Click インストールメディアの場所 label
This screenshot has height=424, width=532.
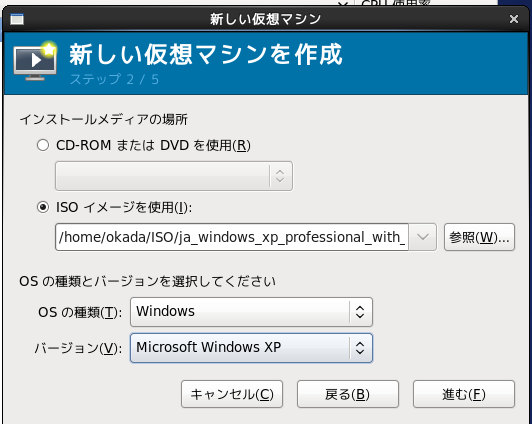103,119
